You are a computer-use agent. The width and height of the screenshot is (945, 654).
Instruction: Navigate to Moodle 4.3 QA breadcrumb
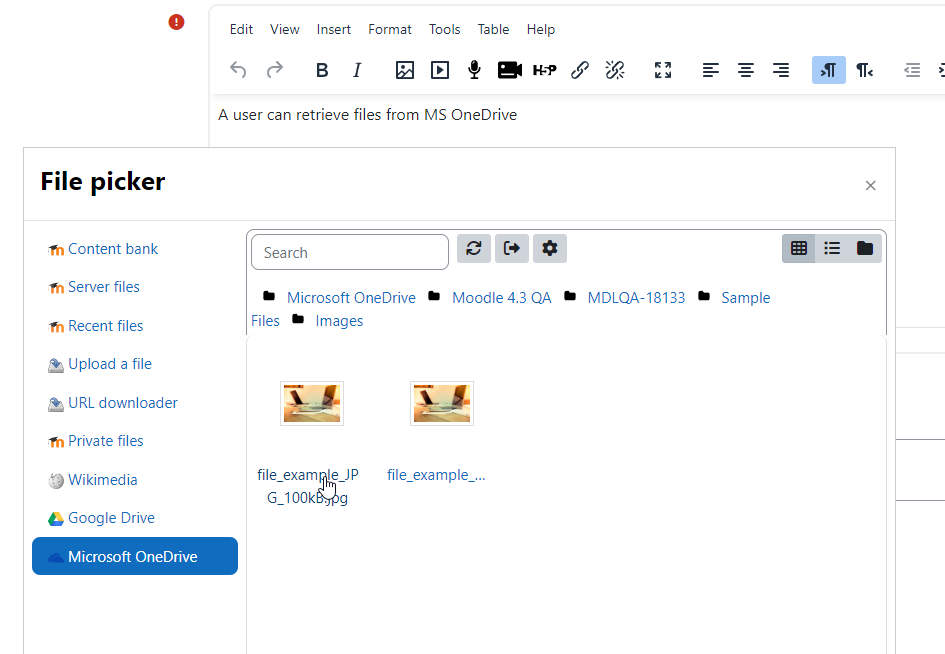point(501,298)
